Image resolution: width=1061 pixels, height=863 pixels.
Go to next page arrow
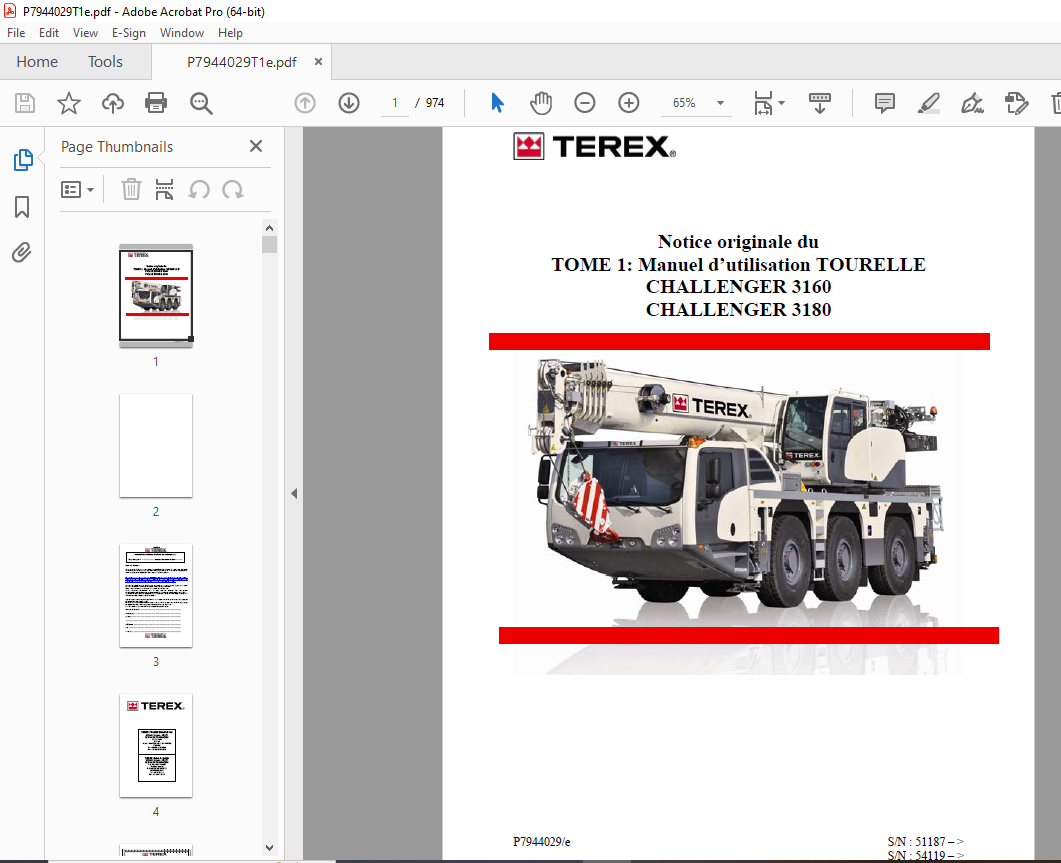coord(349,103)
